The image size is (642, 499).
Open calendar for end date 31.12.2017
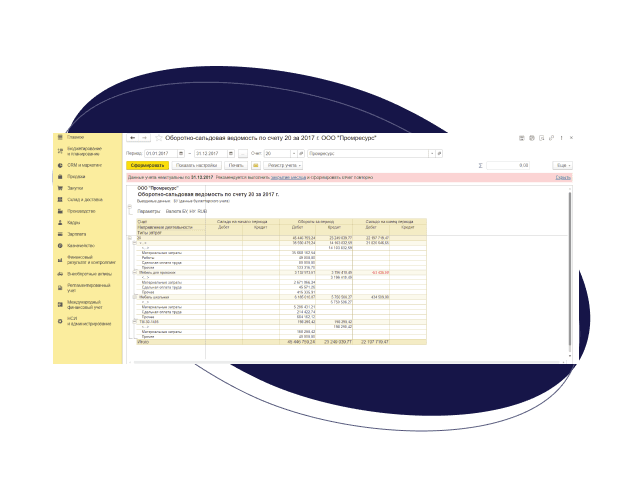231,153
